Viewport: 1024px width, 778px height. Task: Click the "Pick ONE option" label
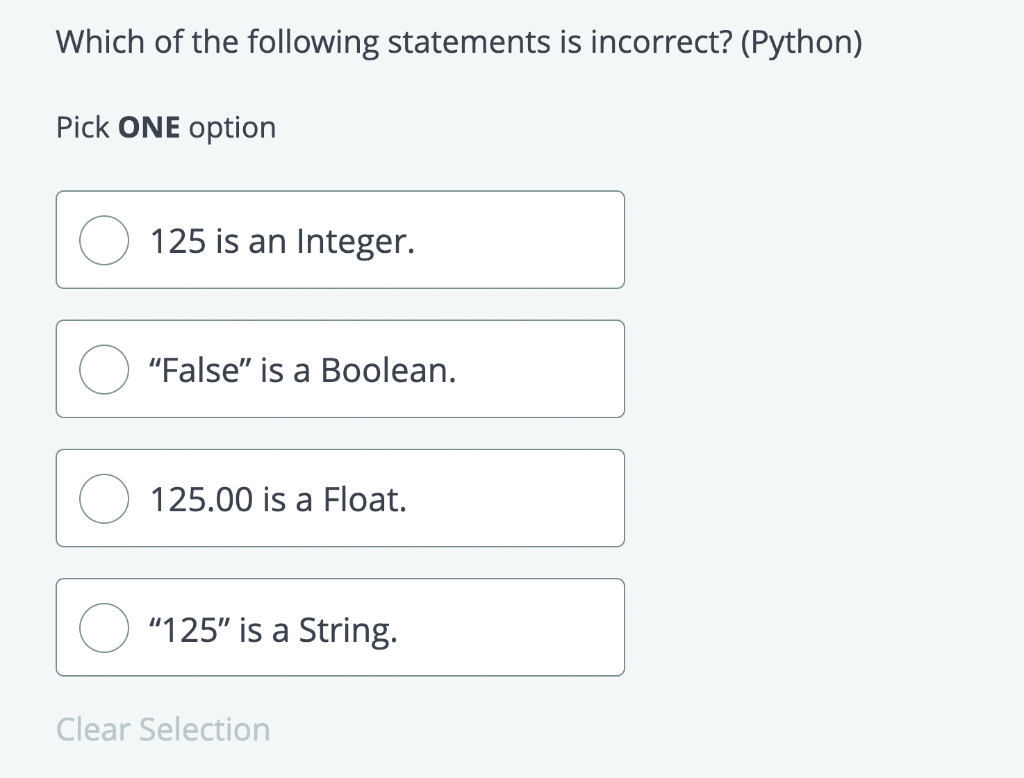pyautogui.click(x=166, y=127)
